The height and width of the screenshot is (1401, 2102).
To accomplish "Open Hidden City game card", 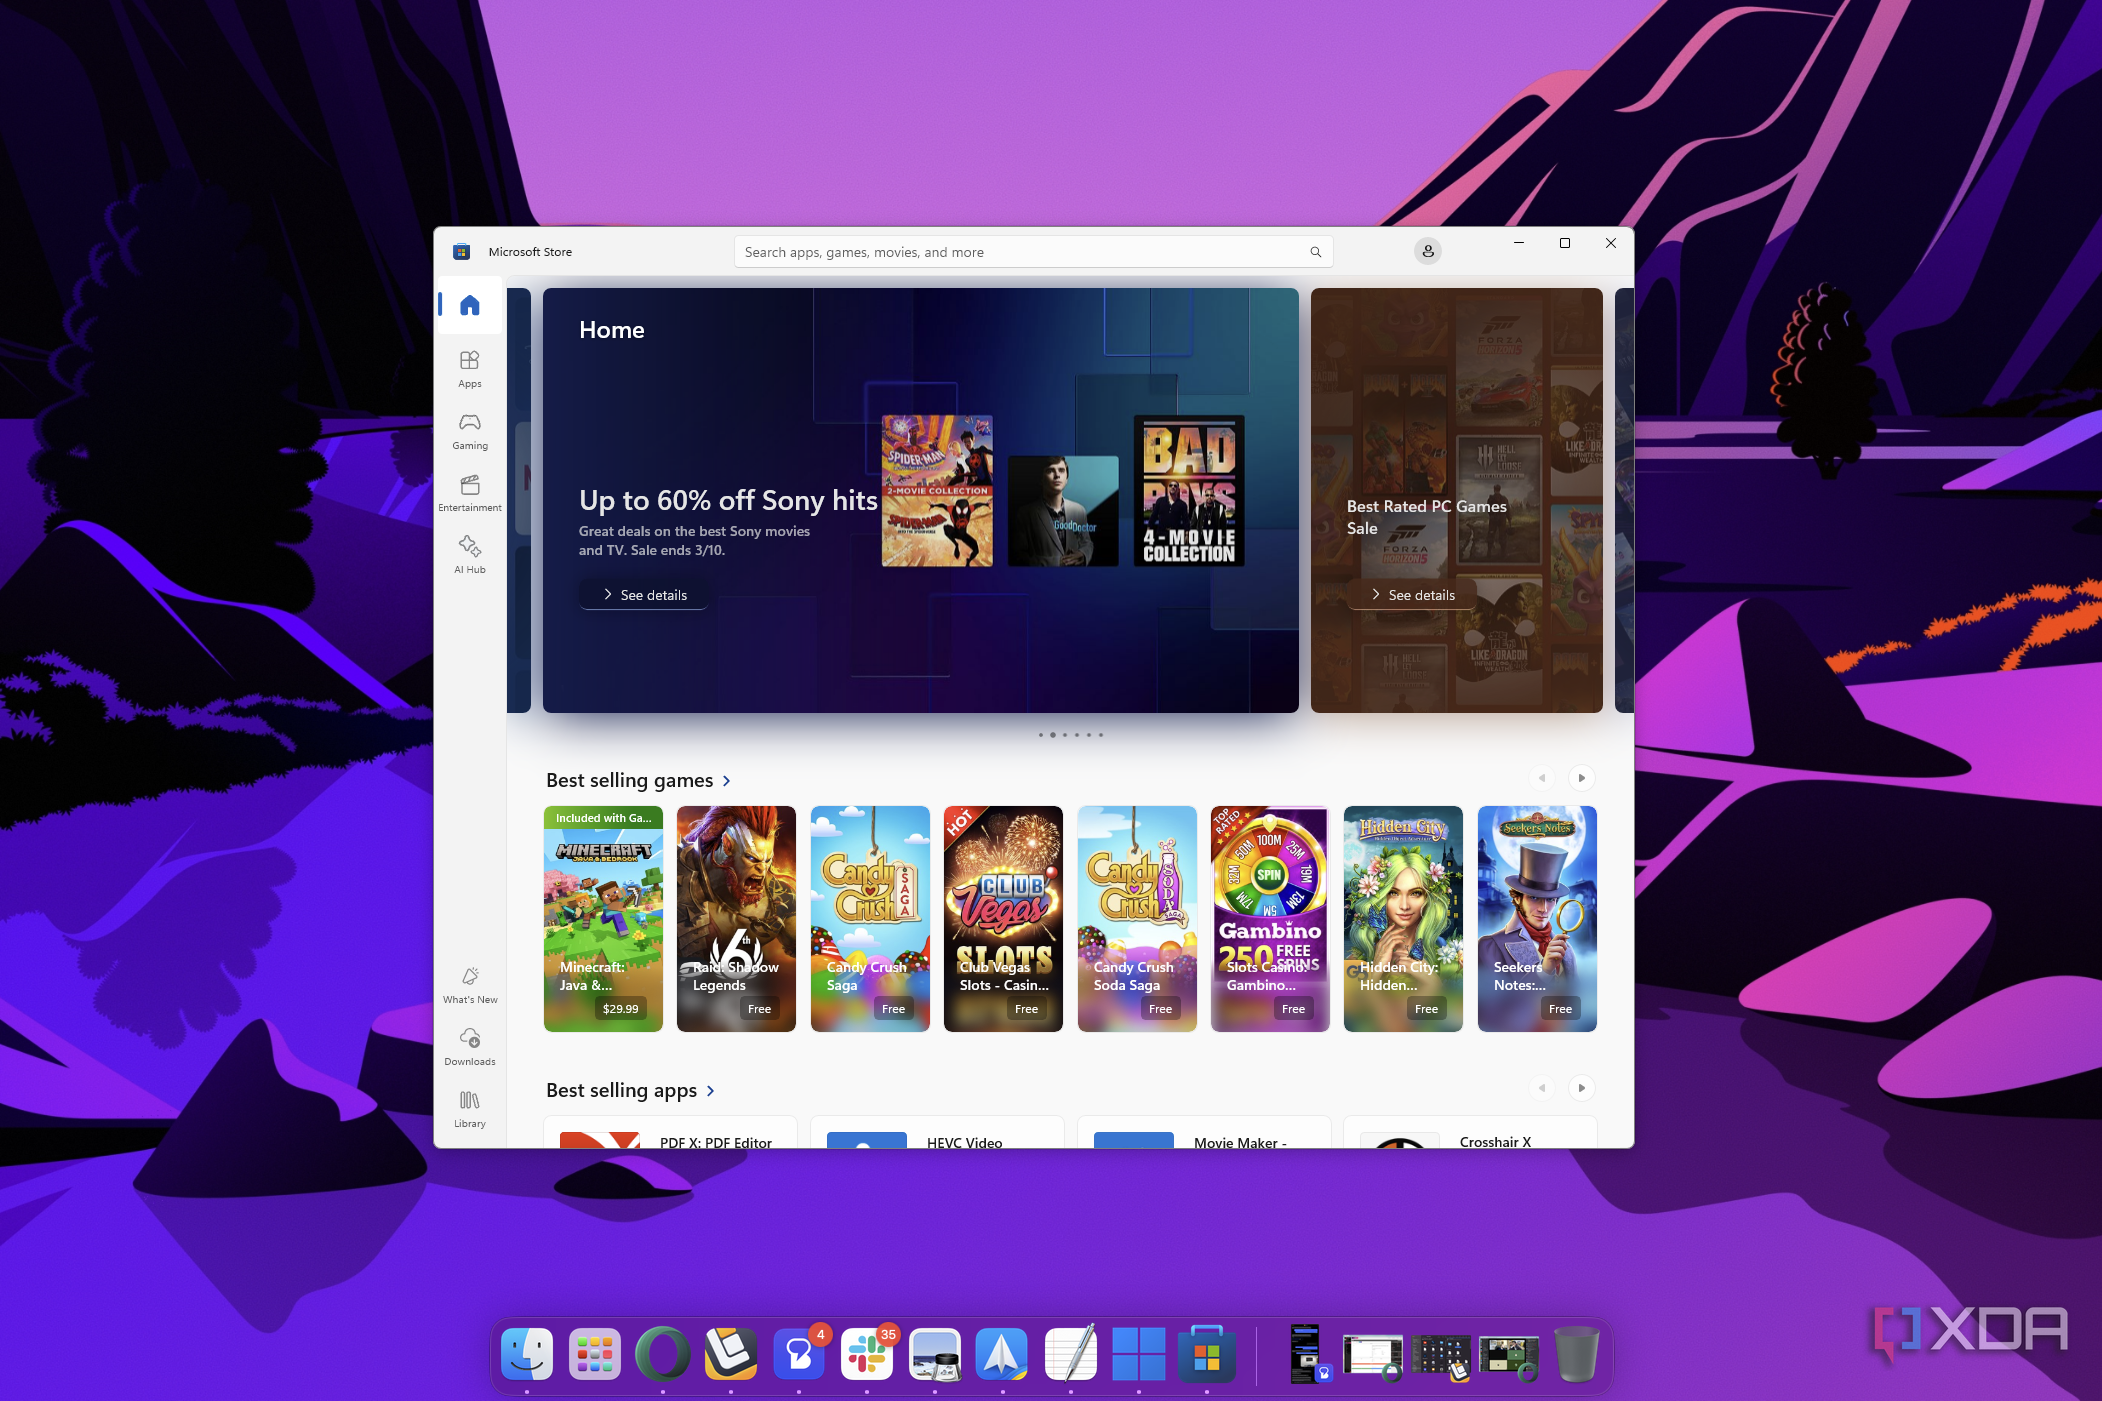I will click(x=1403, y=919).
